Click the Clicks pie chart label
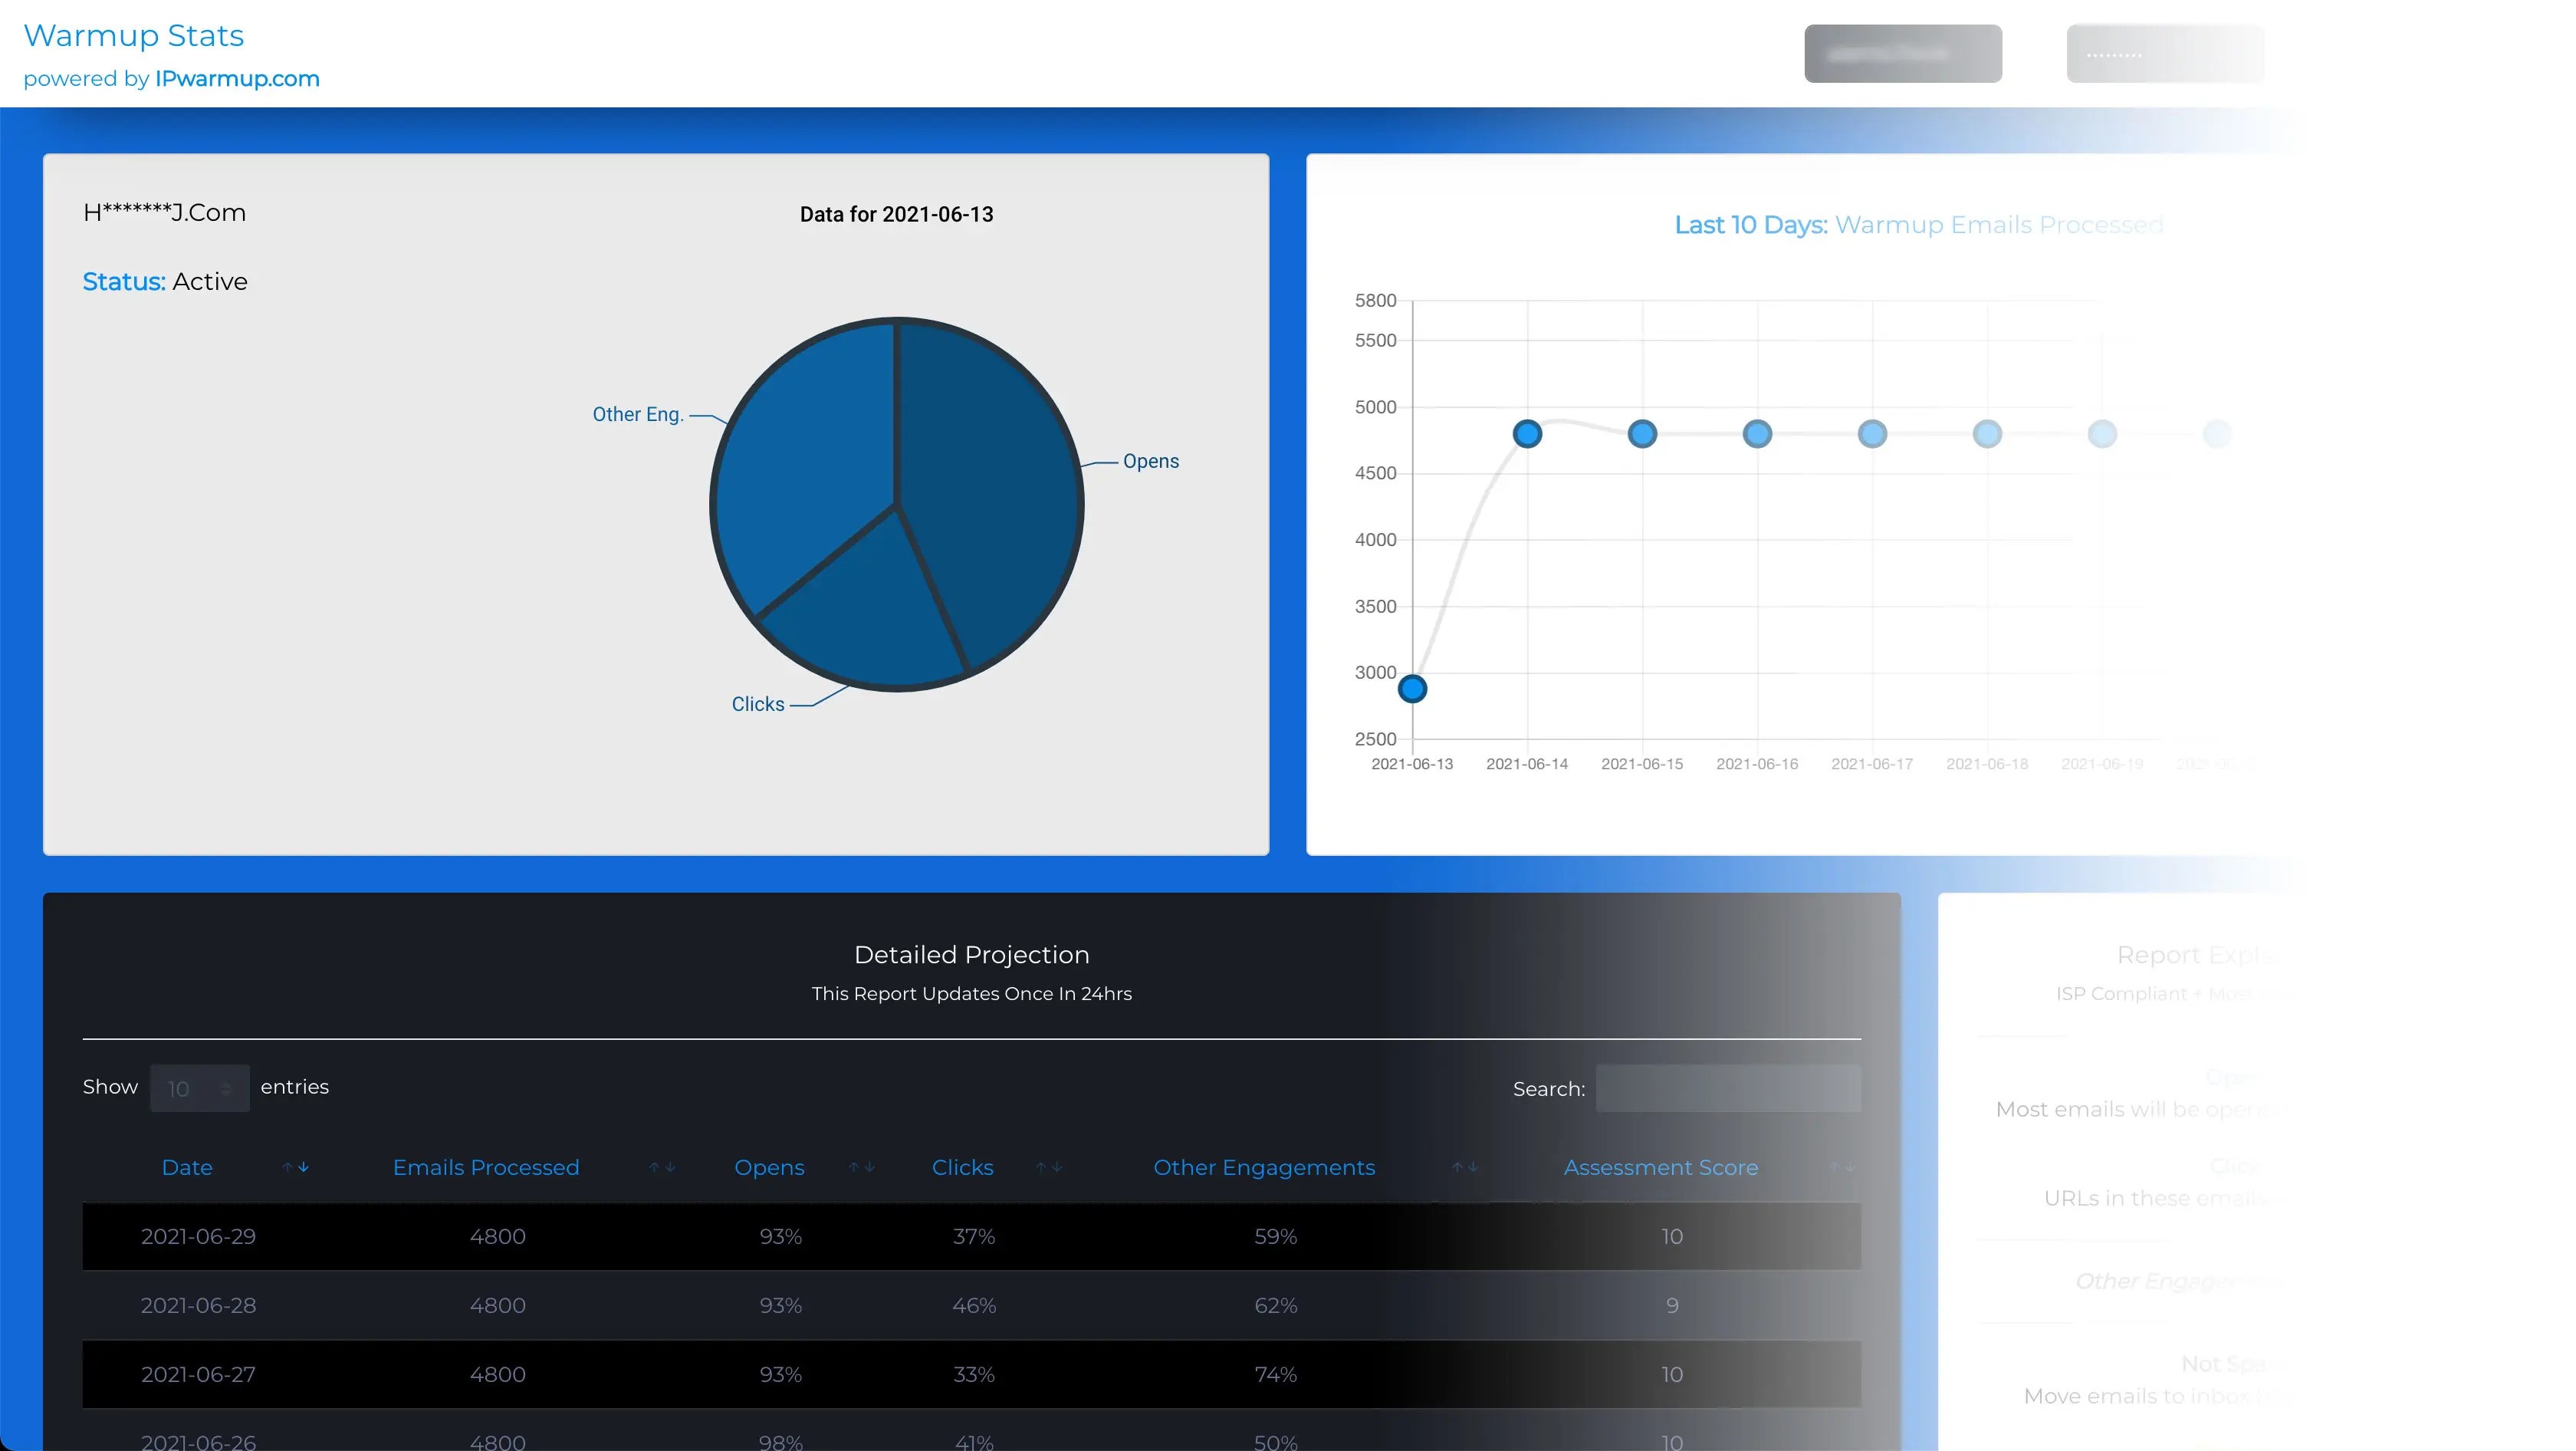The width and height of the screenshot is (2576, 1451). [758, 704]
